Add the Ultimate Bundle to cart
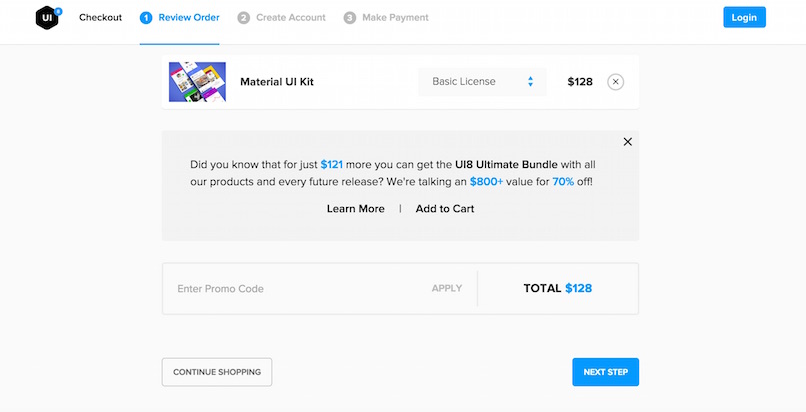This screenshot has height=412, width=806. pyautogui.click(x=445, y=209)
